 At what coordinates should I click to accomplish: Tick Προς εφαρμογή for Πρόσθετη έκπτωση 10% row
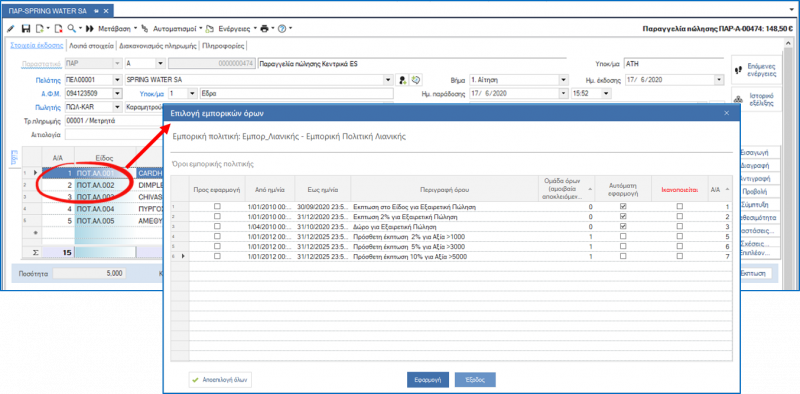click(217, 256)
